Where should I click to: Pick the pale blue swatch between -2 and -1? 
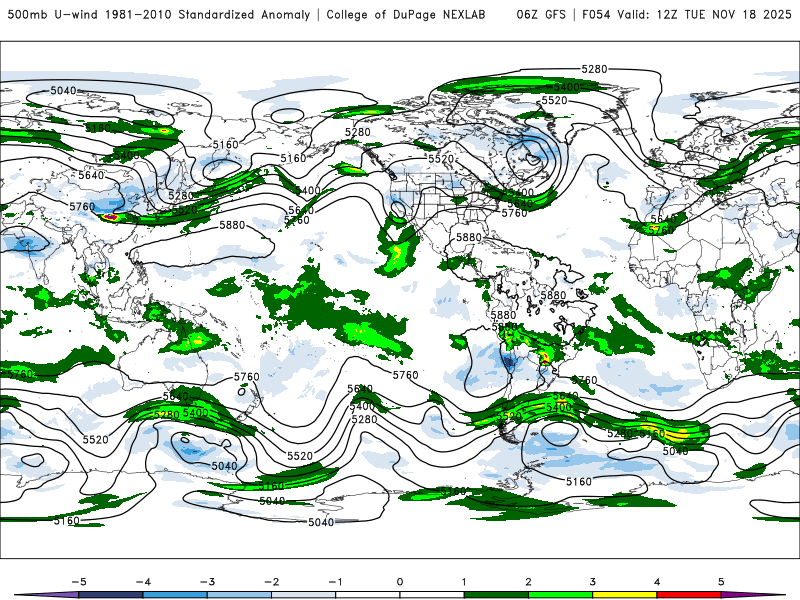tap(304, 595)
